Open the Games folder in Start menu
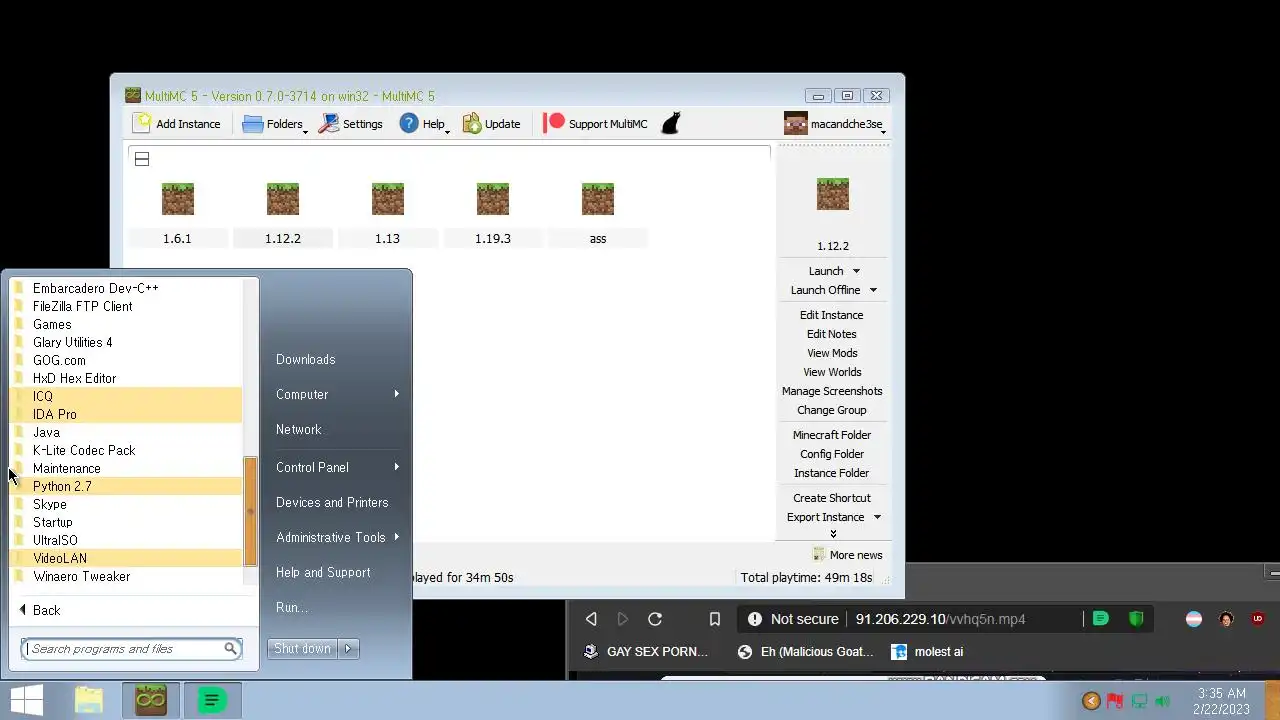This screenshot has height=720, width=1280. click(x=126, y=324)
